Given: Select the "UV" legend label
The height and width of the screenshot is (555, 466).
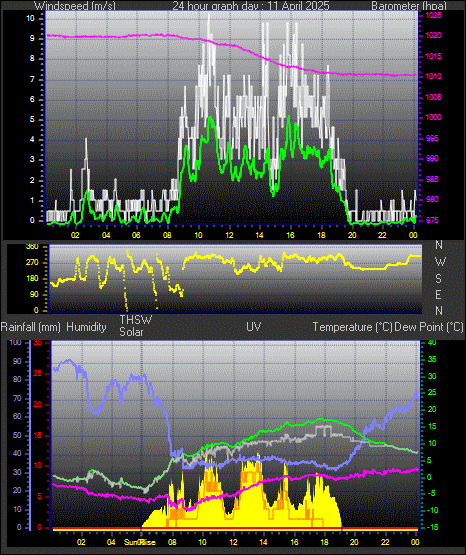Looking at the screenshot, I should (x=253, y=327).
